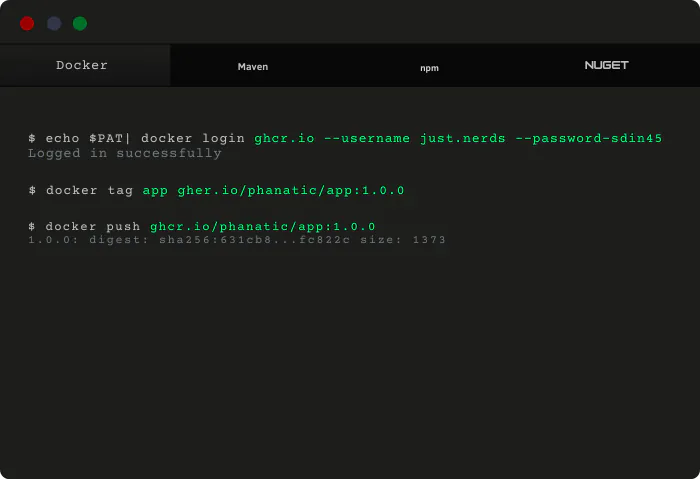Viewport: 700px width, 479px height.
Task: Click "ghcr.io/phanatic/app:1.0.0" in the push command
Action: pyautogui.click(x=262, y=227)
